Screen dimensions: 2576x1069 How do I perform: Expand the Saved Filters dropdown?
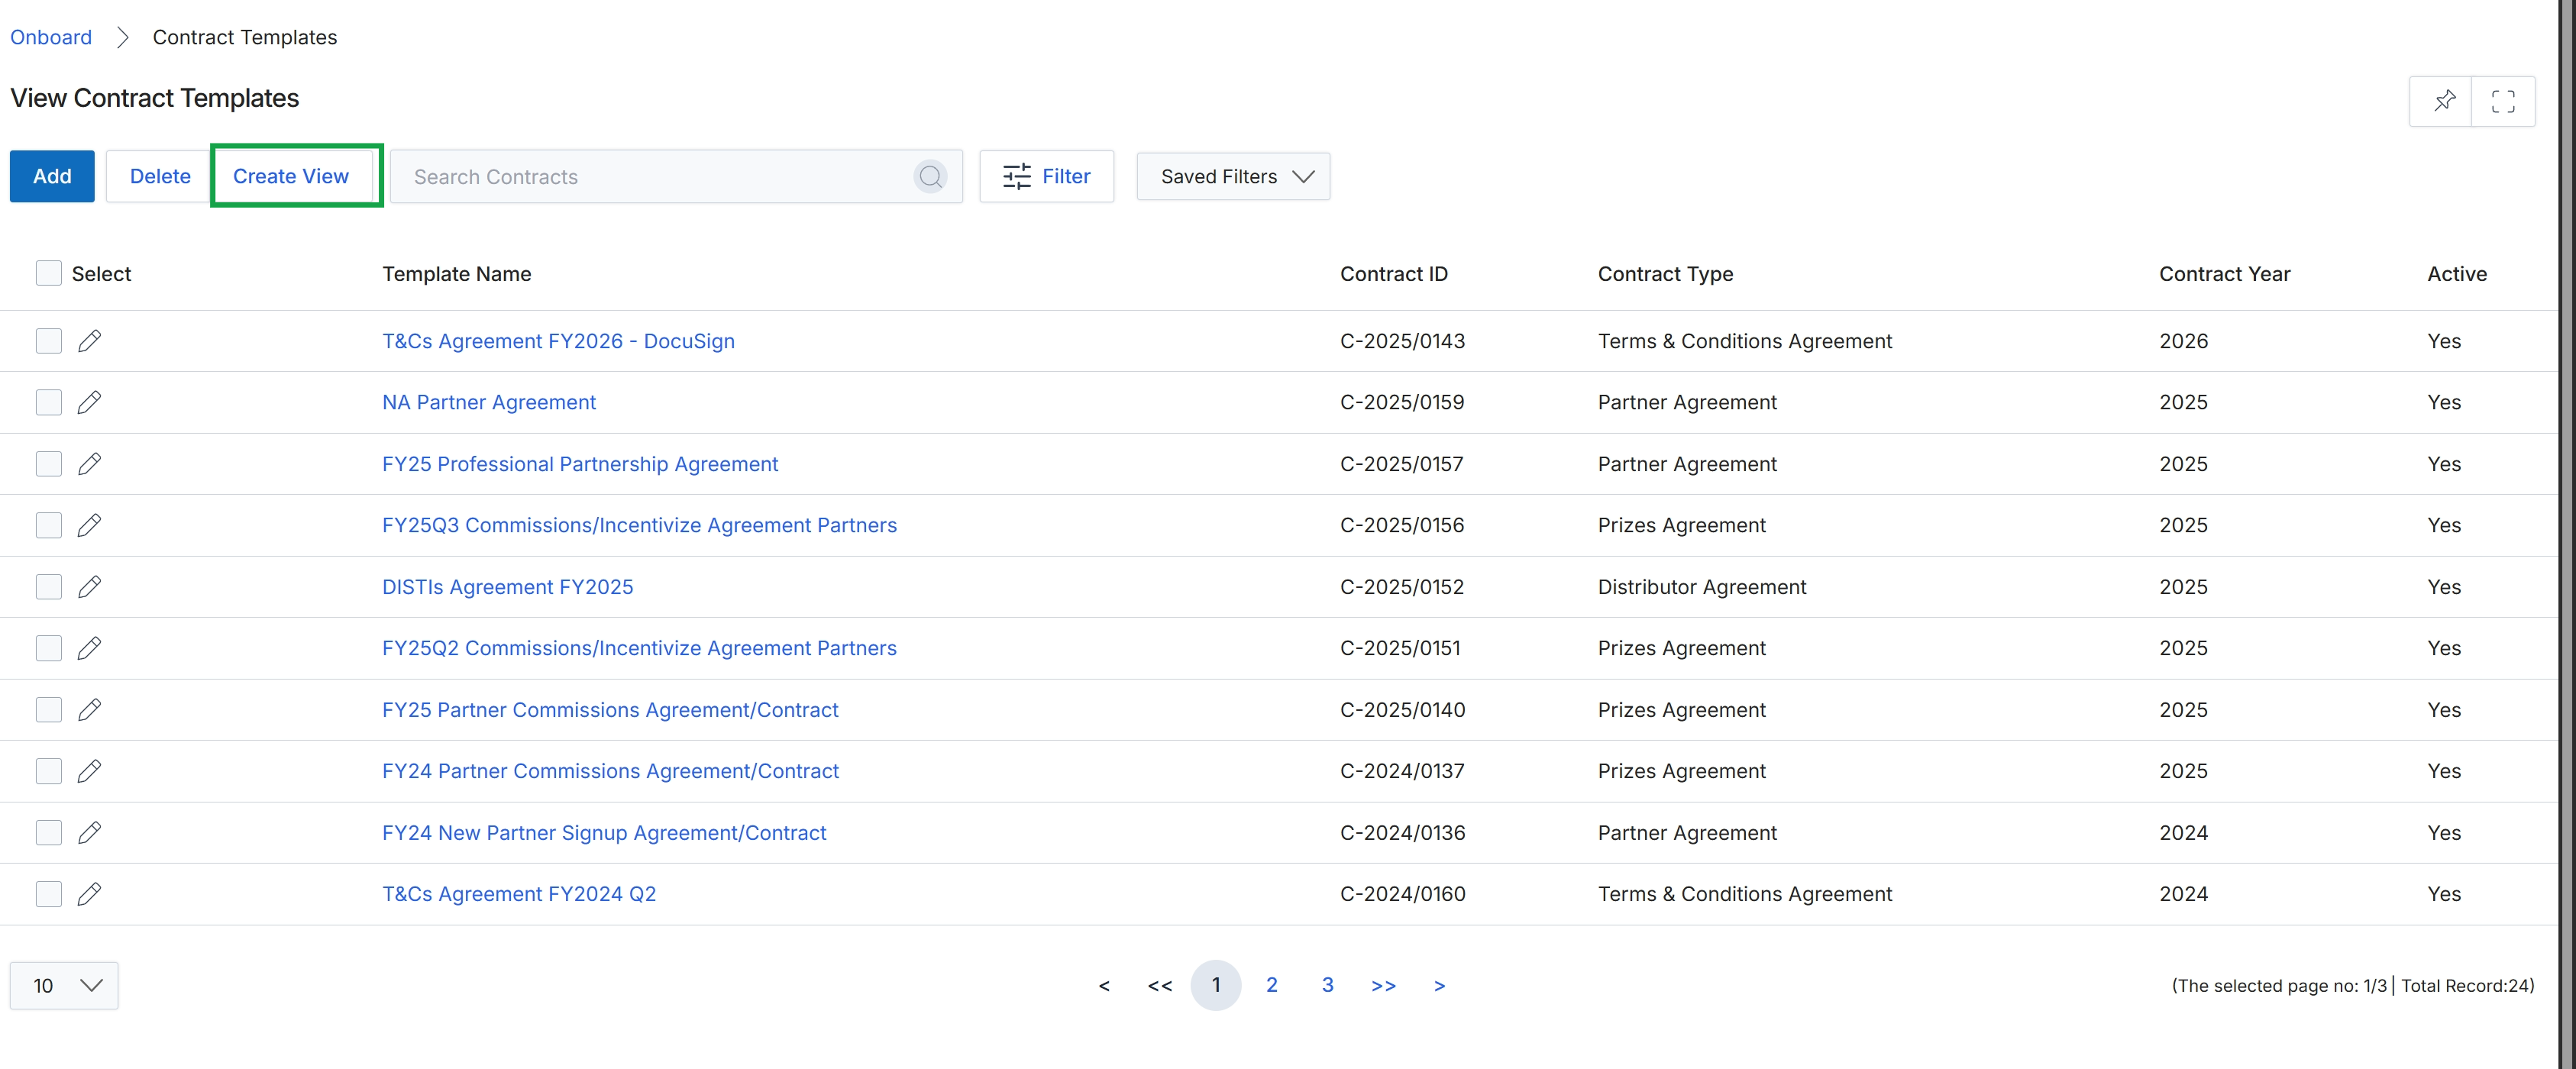tap(1233, 177)
